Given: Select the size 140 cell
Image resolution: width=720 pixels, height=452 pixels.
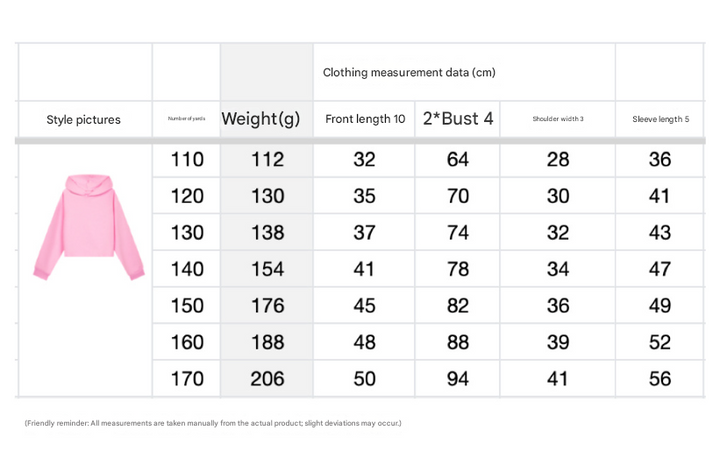Looking at the screenshot, I should tap(187, 269).
